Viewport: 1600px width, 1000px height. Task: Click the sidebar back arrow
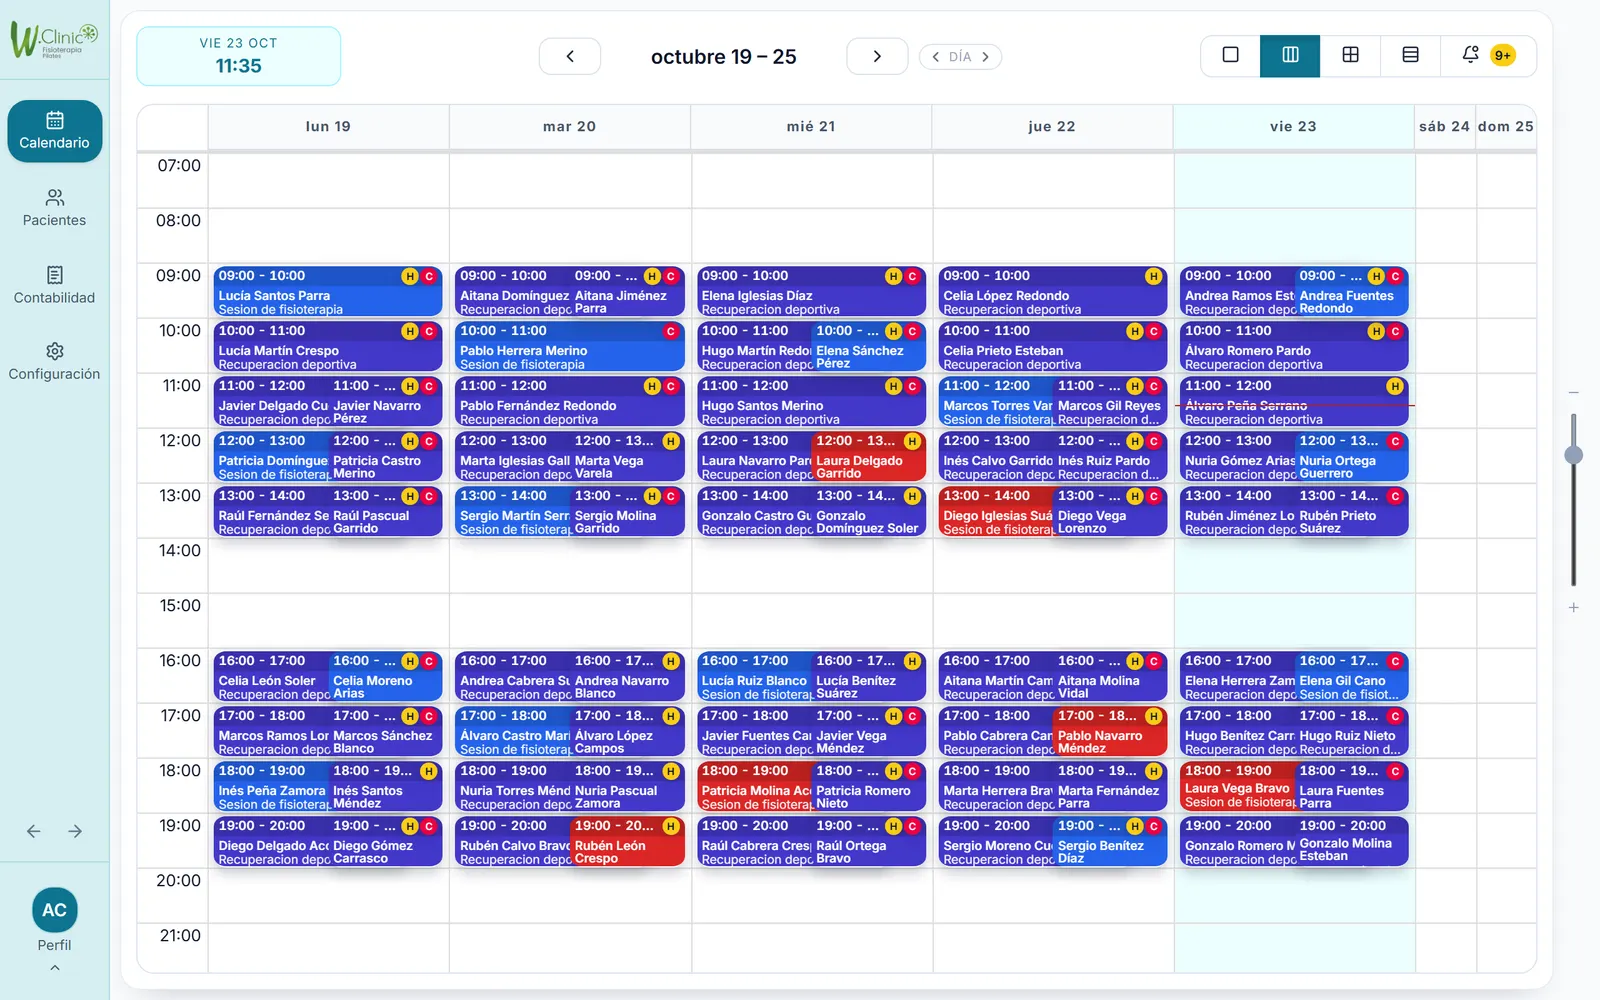click(x=34, y=831)
